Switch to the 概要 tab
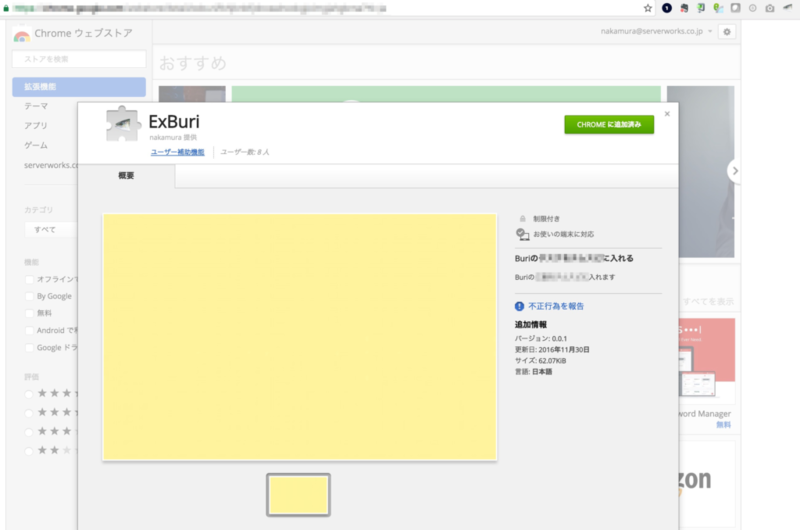The image size is (800, 530). pyautogui.click(x=126, y=175)
